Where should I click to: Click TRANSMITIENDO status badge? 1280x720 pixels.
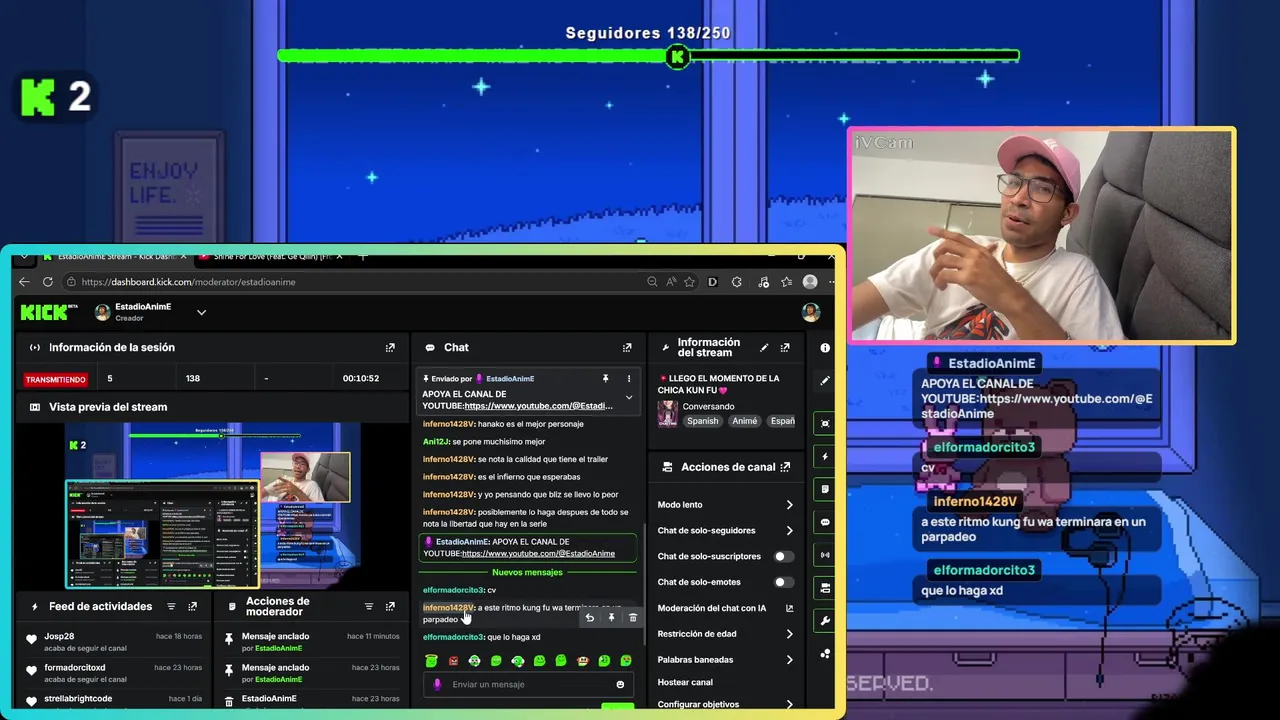coord(56,380)
